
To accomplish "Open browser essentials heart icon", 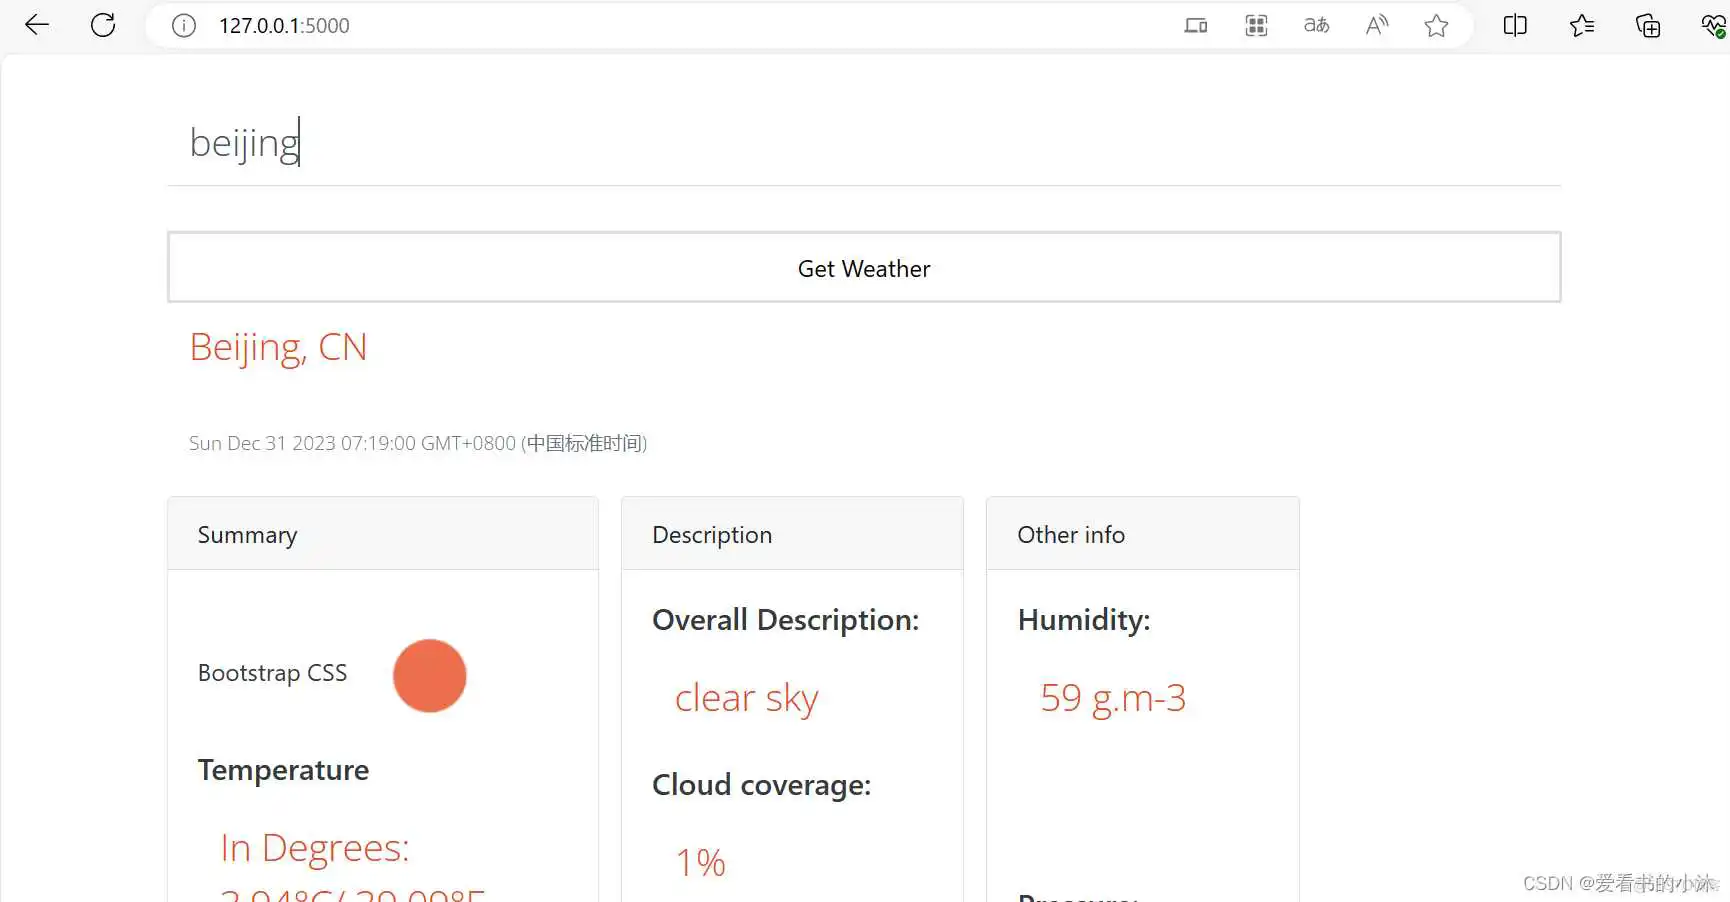I will point(1713,26).
